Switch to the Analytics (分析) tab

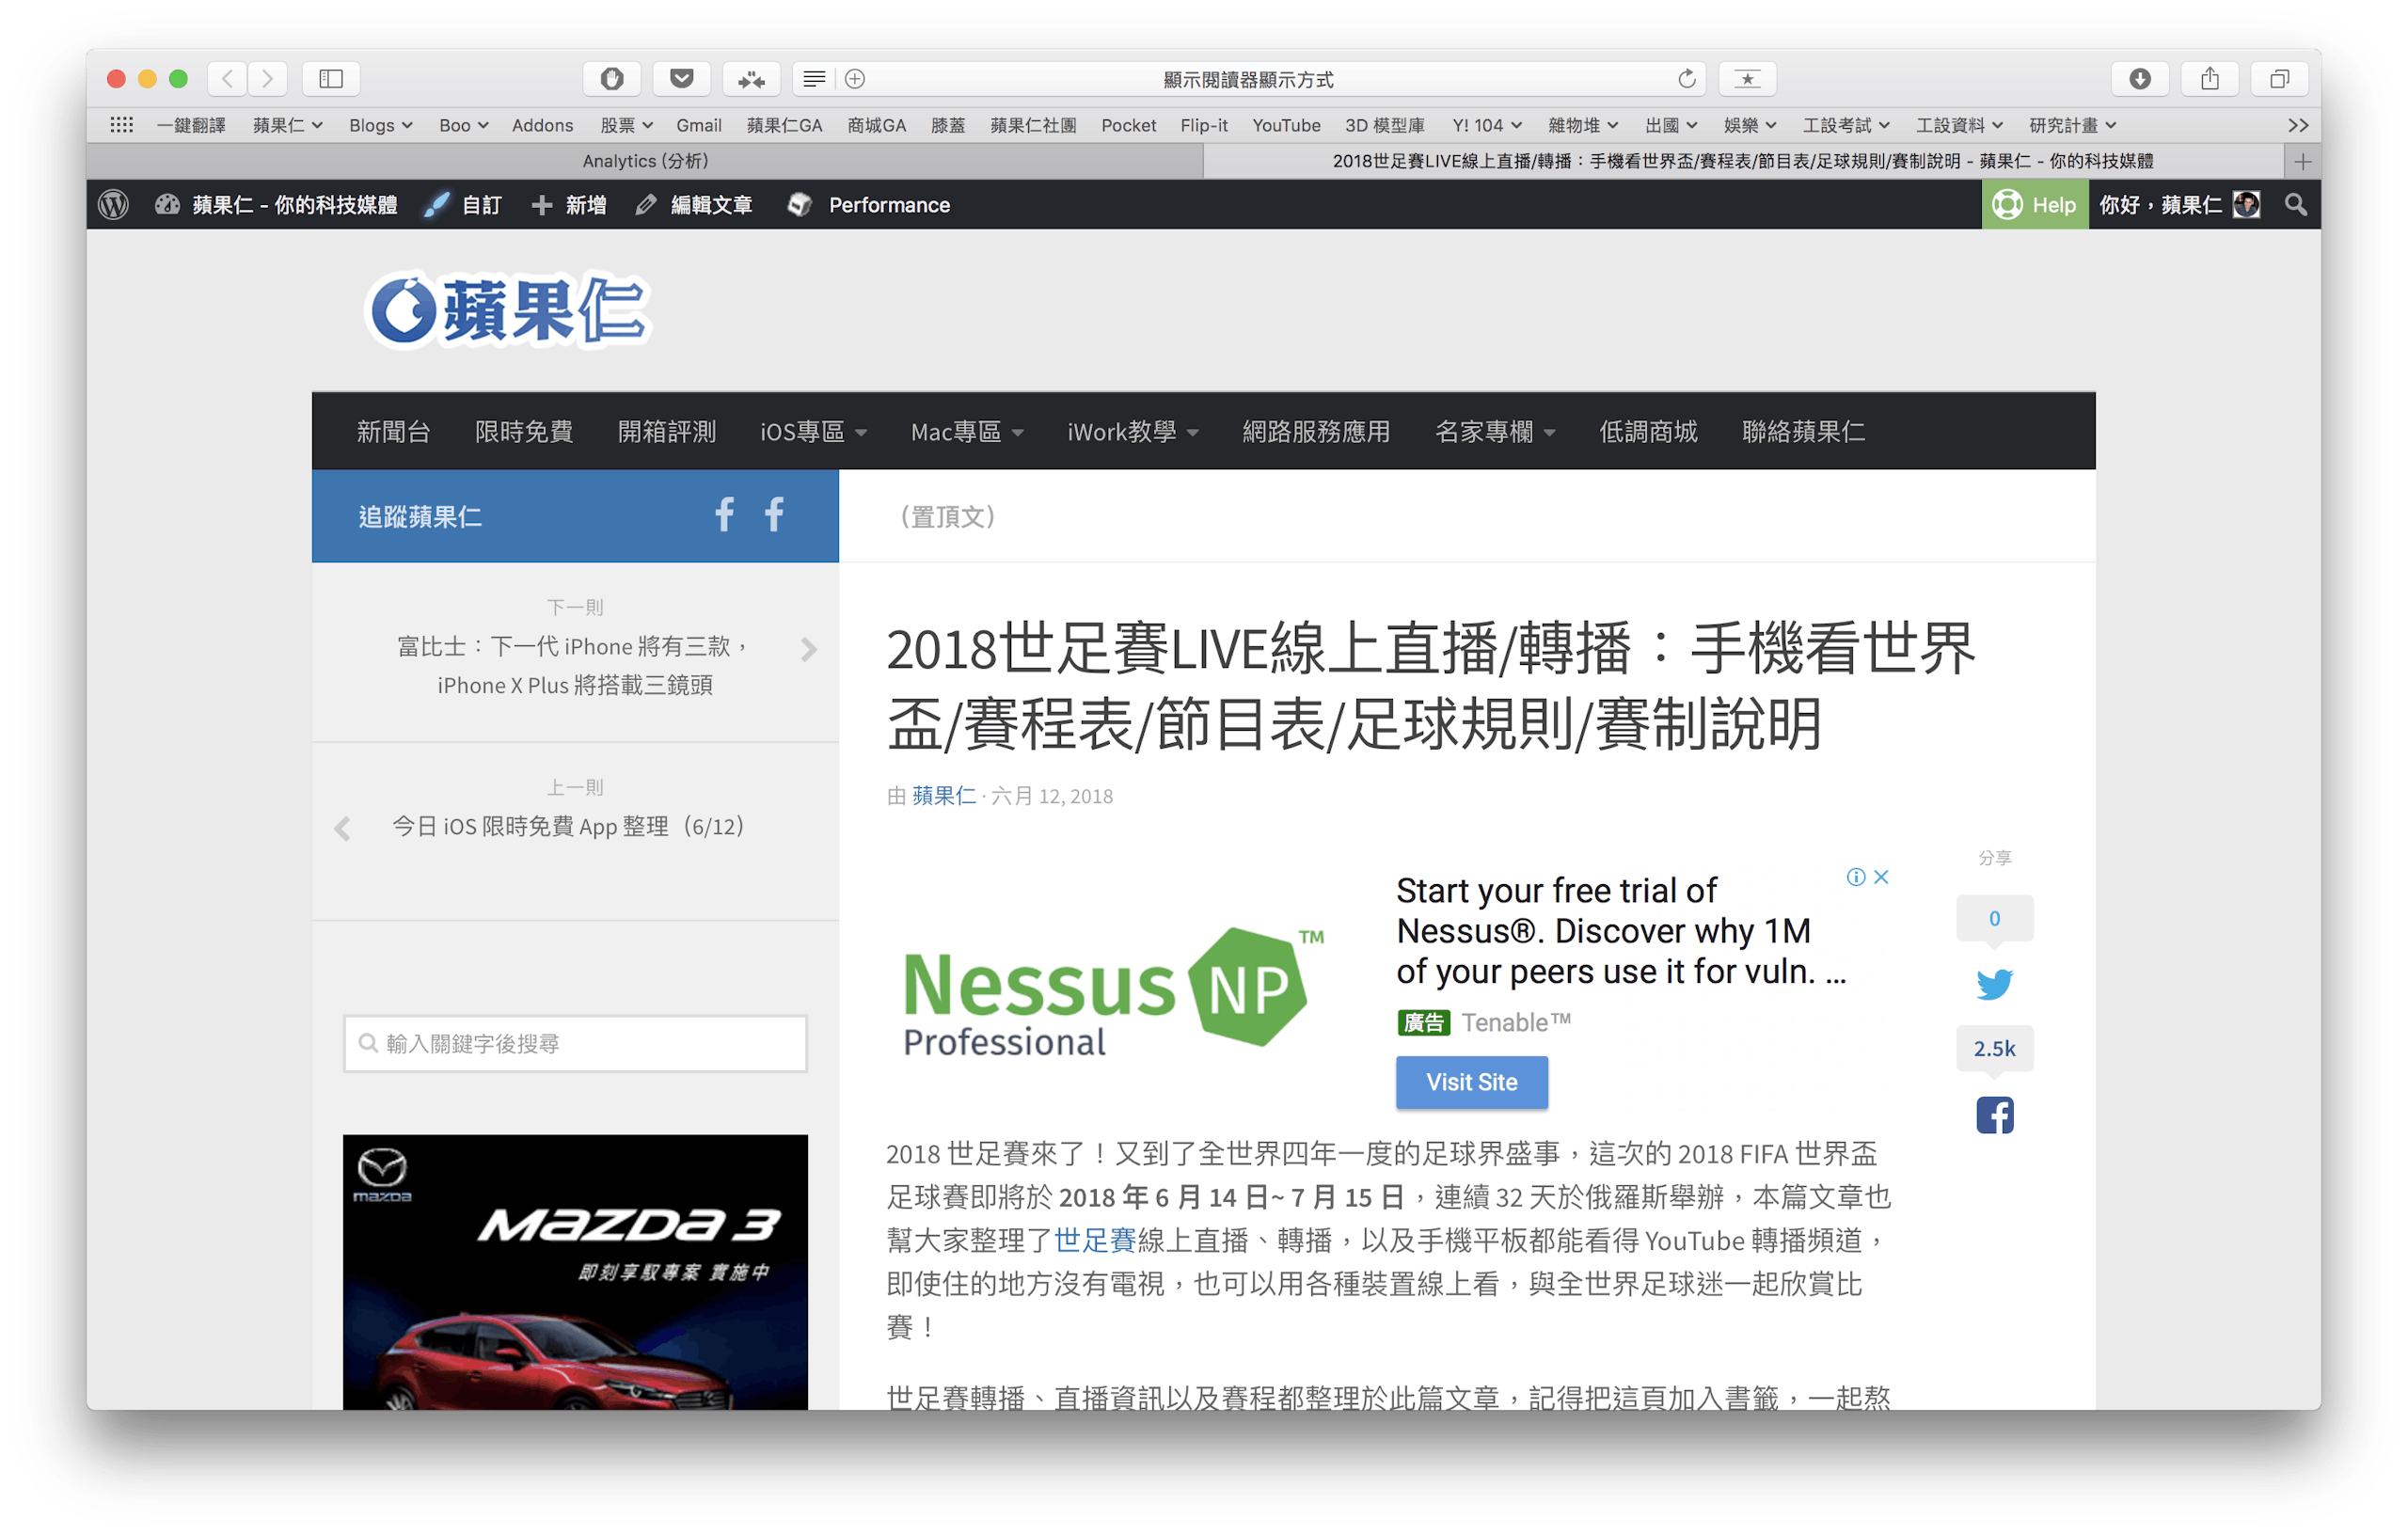[x=645, y=161]
